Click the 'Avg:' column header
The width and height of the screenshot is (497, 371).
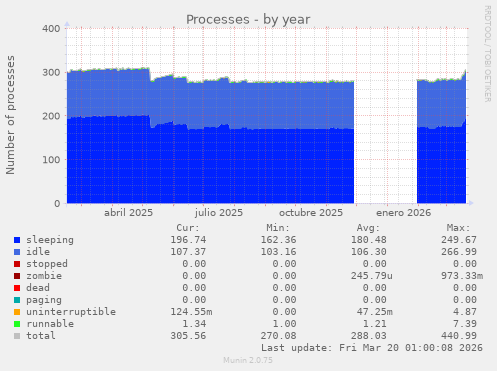click(x=368, y=228)
